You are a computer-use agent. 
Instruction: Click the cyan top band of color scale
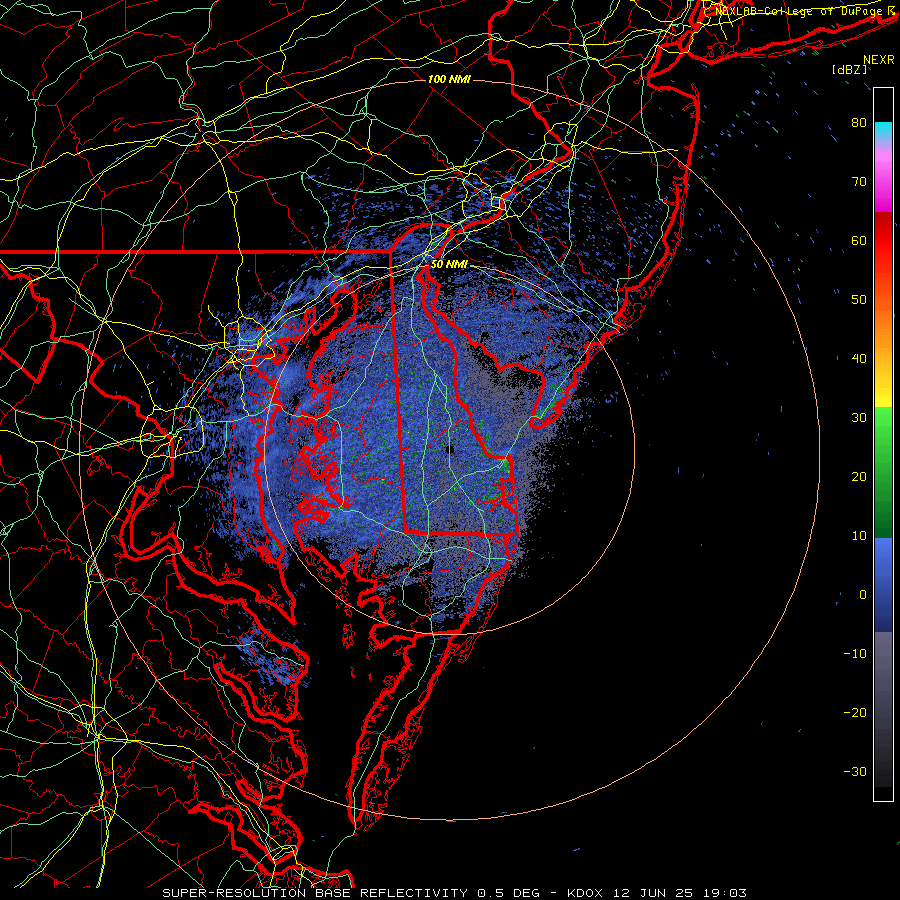(x=883, y=131)
